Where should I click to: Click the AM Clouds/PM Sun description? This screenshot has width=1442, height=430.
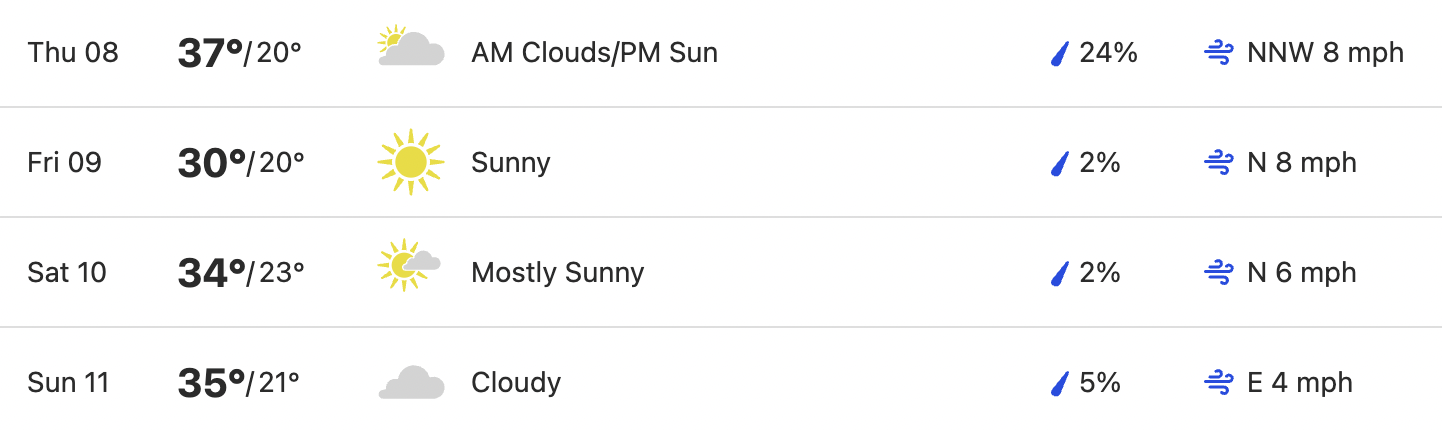tap(594, 53)
